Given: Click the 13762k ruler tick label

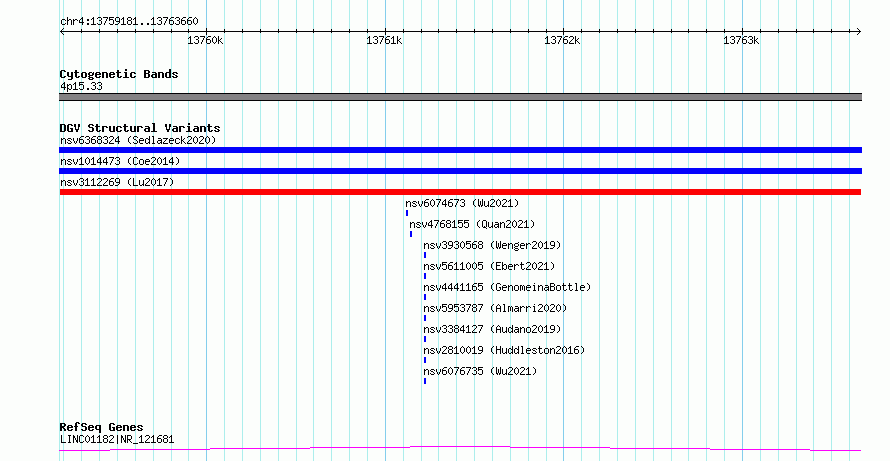Looking at the screenshot, I should pos(562,40).
